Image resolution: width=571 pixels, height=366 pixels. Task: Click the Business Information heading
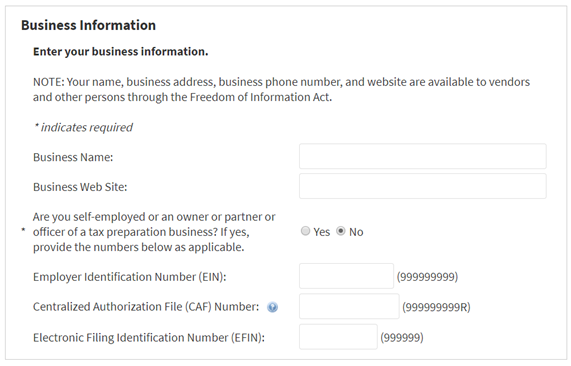tap(88, 25)
